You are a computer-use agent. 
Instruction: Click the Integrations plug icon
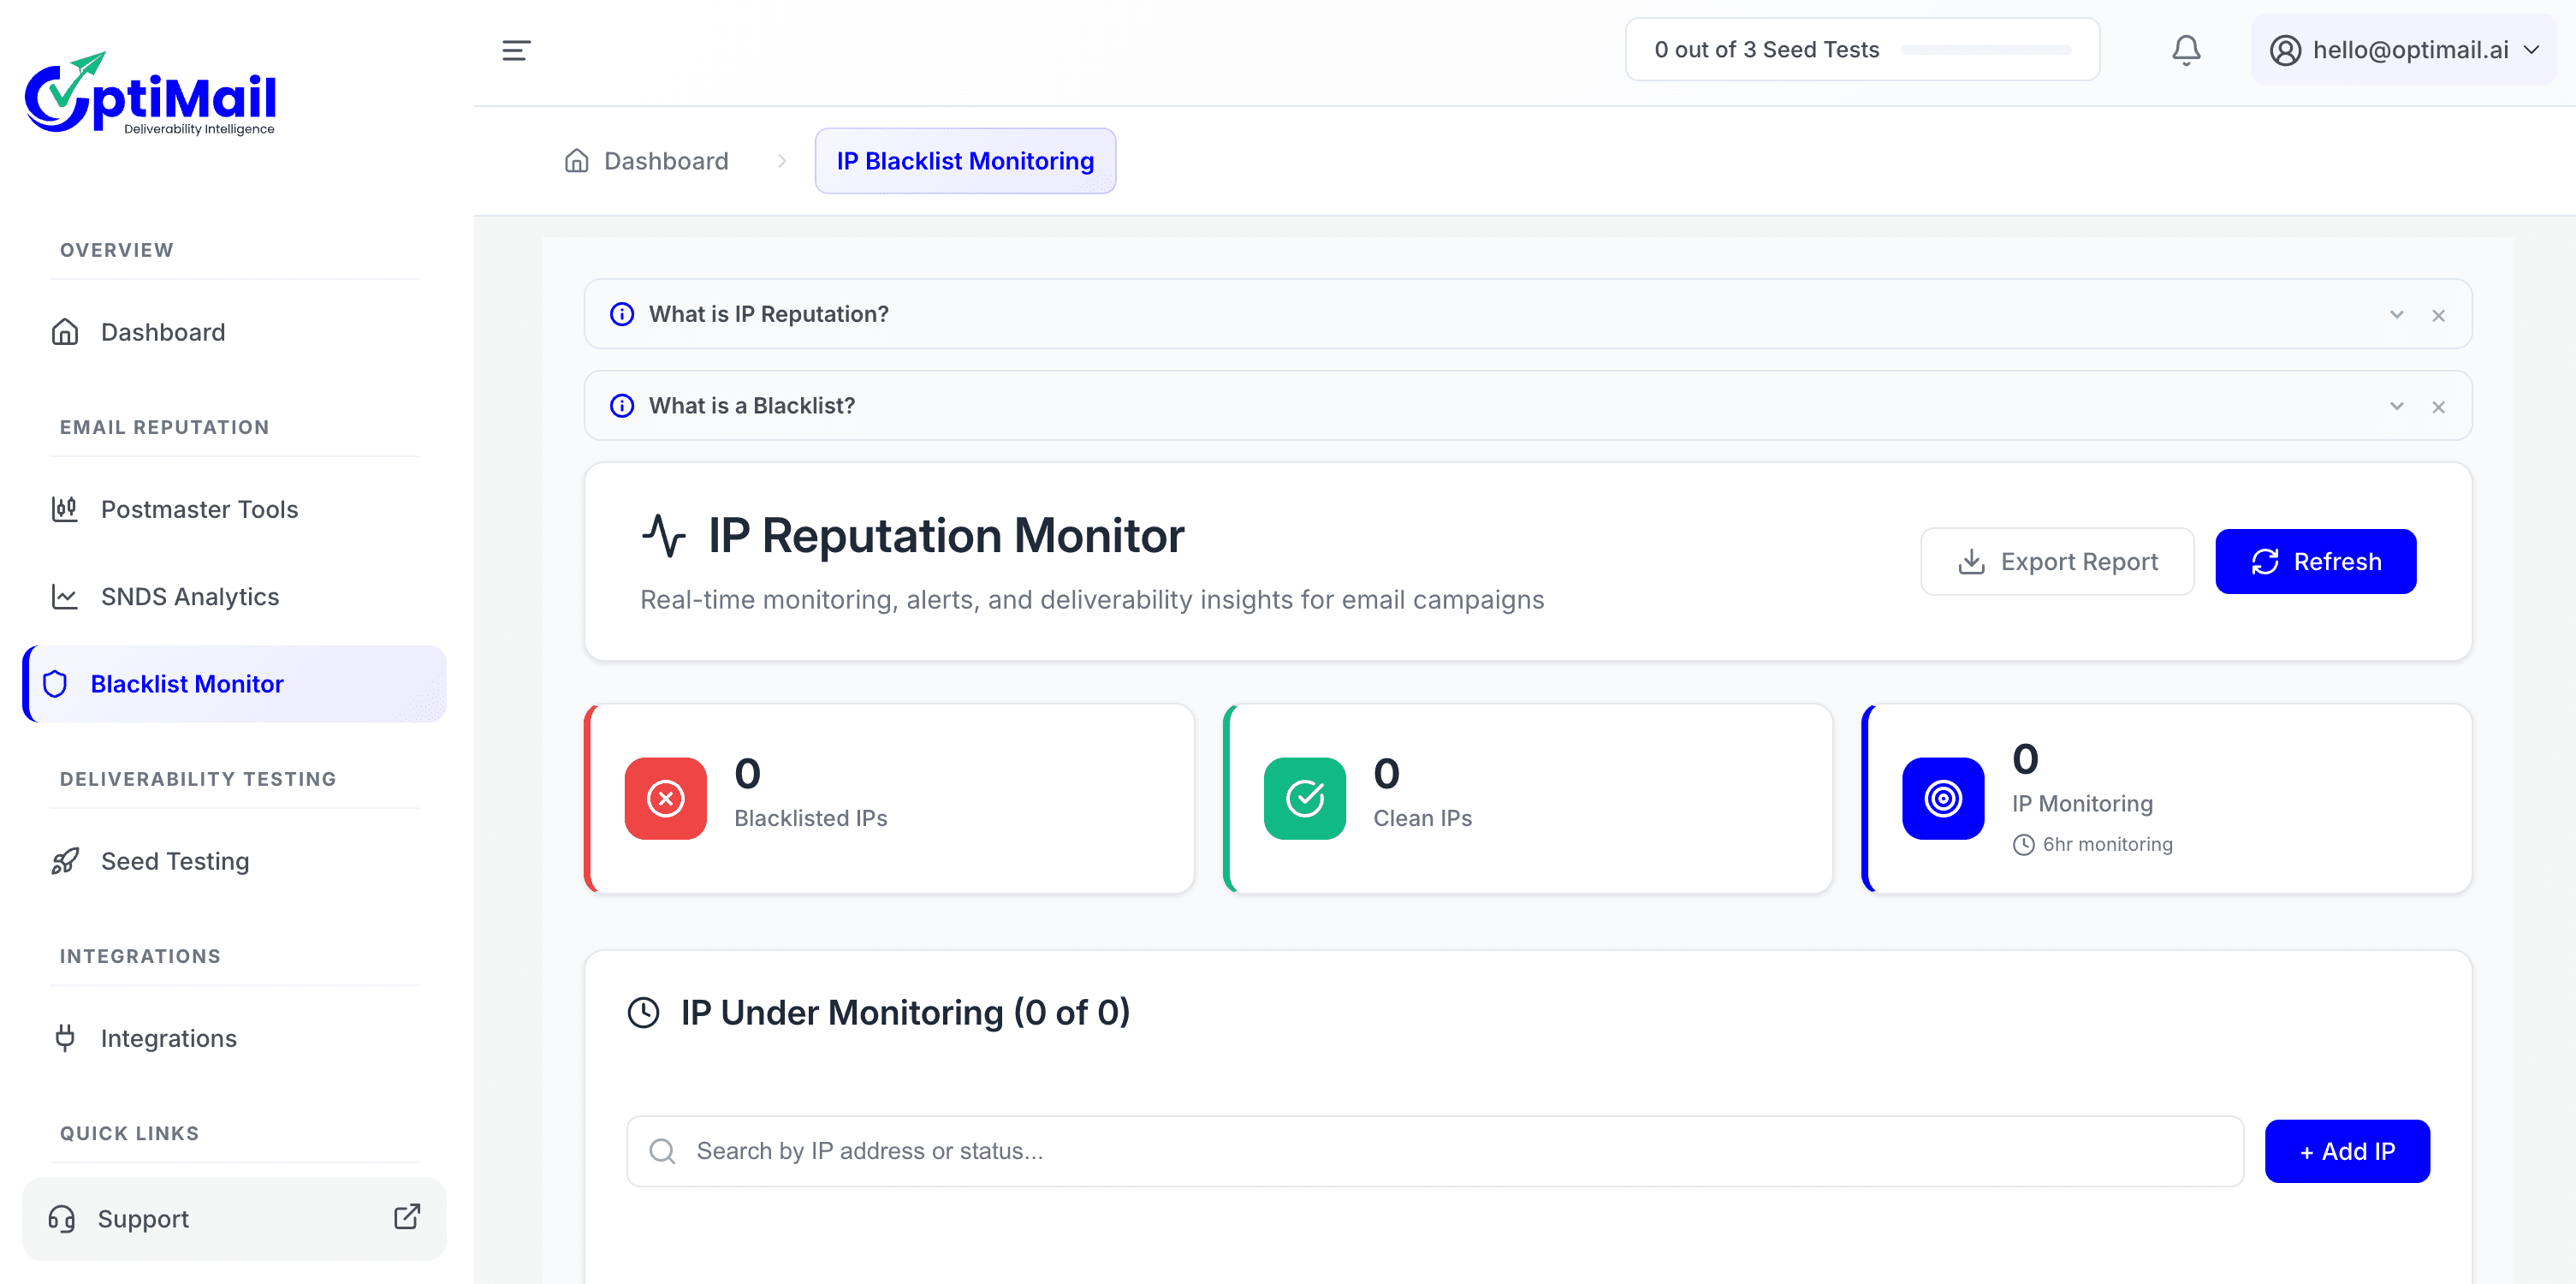click(x=65, y=1038)
